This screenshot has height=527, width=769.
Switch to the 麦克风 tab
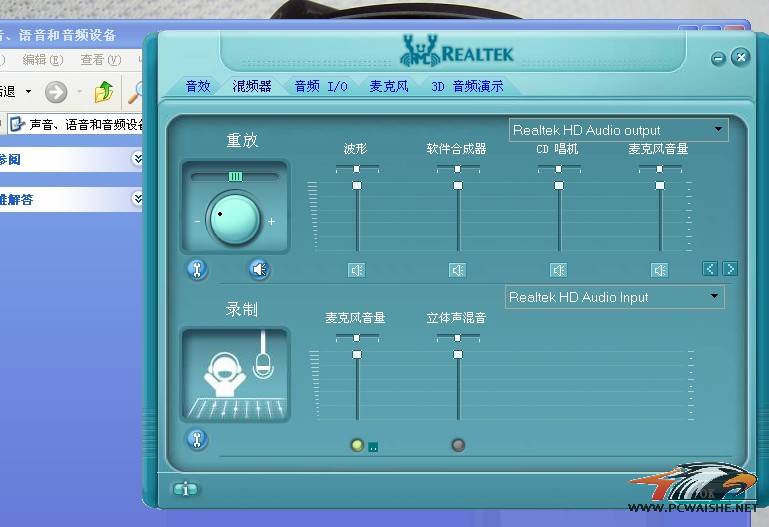click(389, 86)
